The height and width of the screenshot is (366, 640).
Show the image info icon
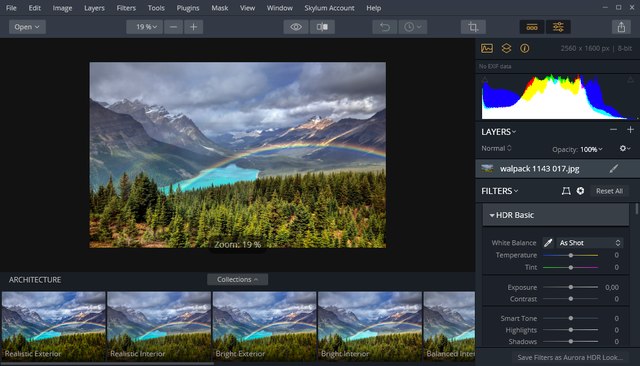(524, 48)
